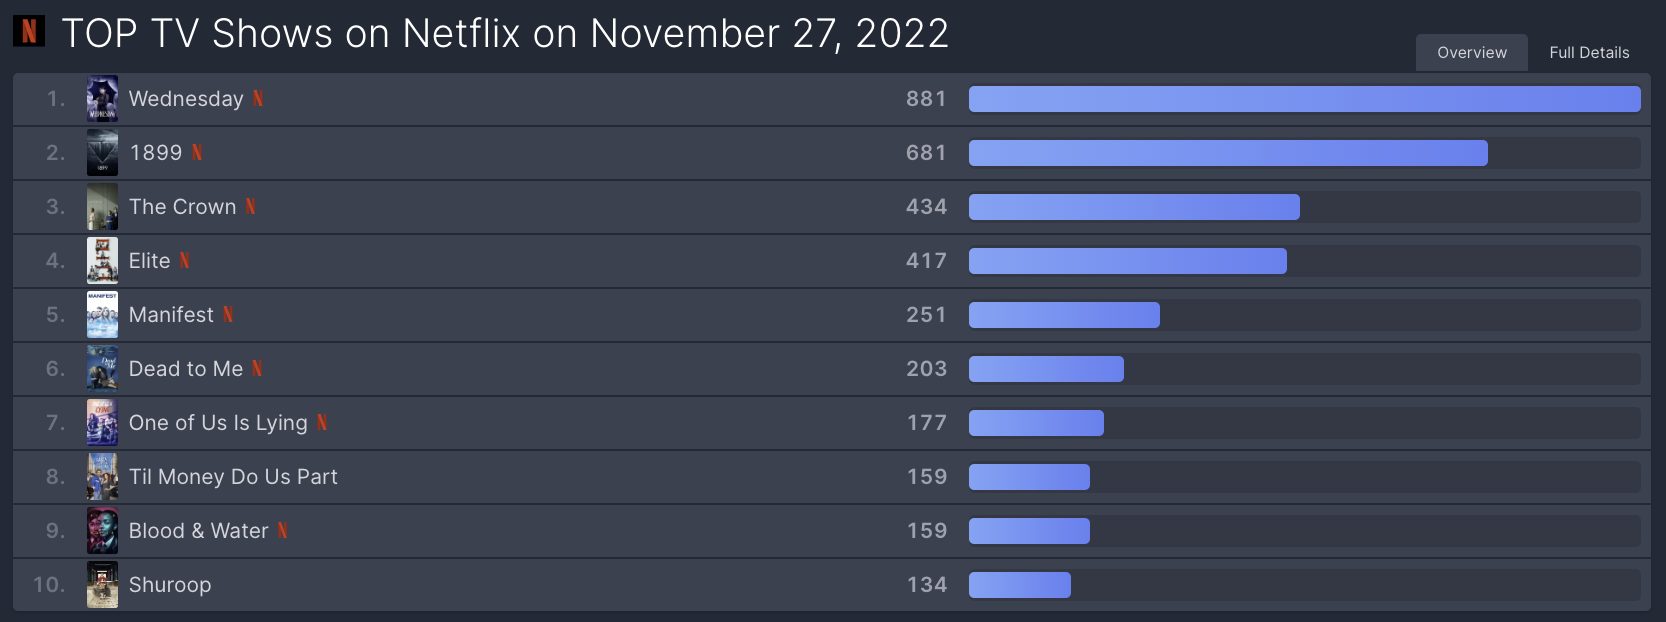Screen dimensions: 1666x622
Task: Open the Til Money Do Us Part link
Action: tap(233, 477)
